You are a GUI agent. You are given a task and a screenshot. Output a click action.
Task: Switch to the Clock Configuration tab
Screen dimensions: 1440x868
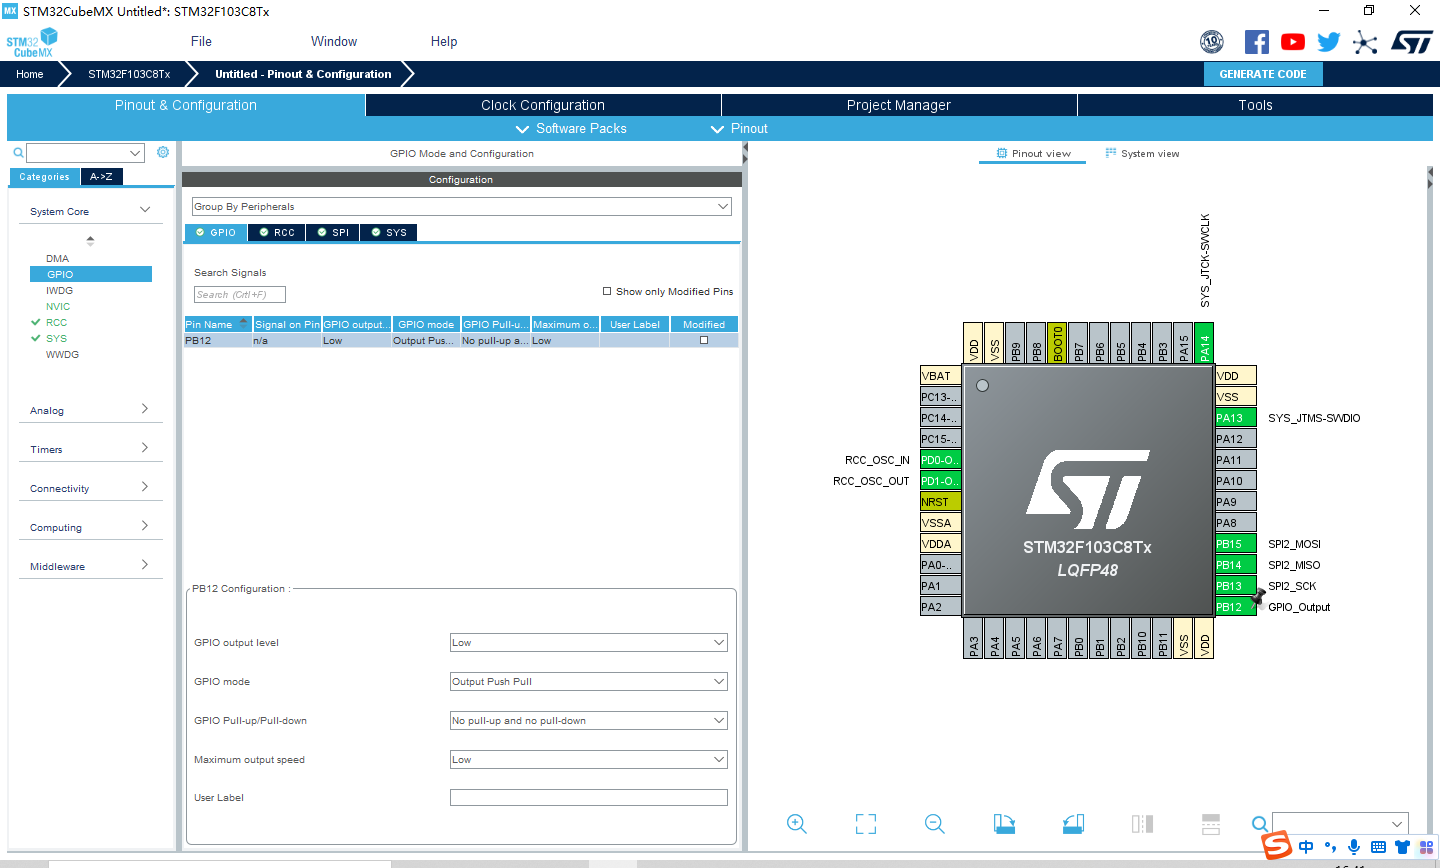[x=543, y=104]
